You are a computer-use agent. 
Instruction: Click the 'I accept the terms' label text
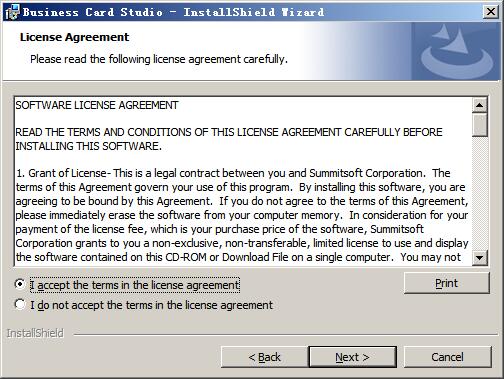[135, 285]
